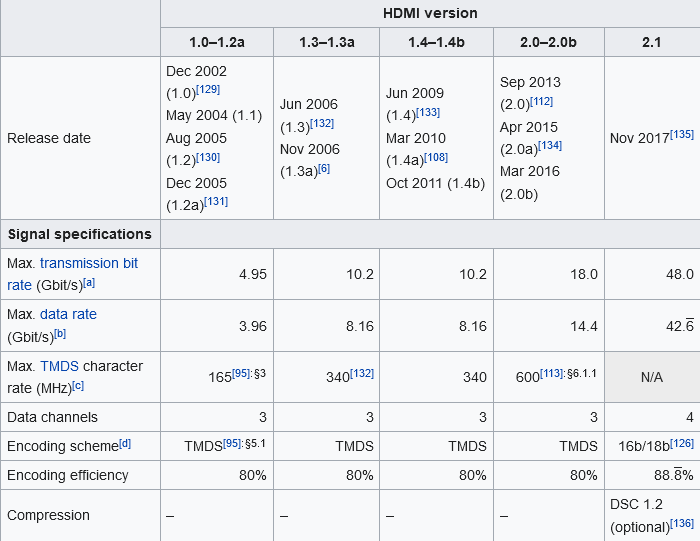Open the TMDS link in the character rate row
700x541 pixels.
59,366
